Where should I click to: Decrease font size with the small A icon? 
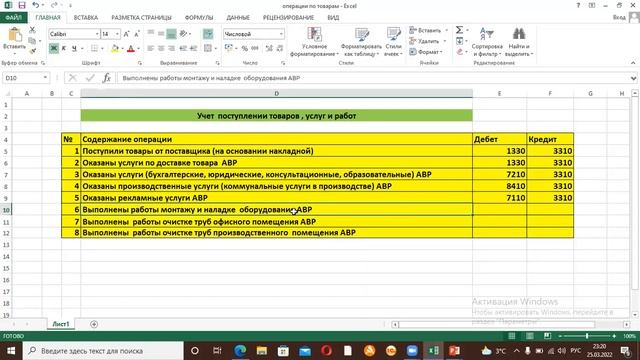pos(137,34)
